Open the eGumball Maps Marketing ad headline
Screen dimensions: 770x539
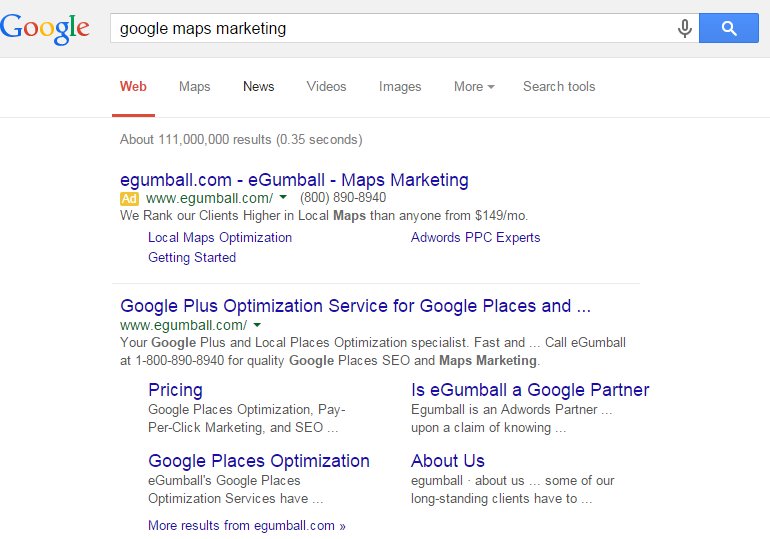[x=294, y=180]
